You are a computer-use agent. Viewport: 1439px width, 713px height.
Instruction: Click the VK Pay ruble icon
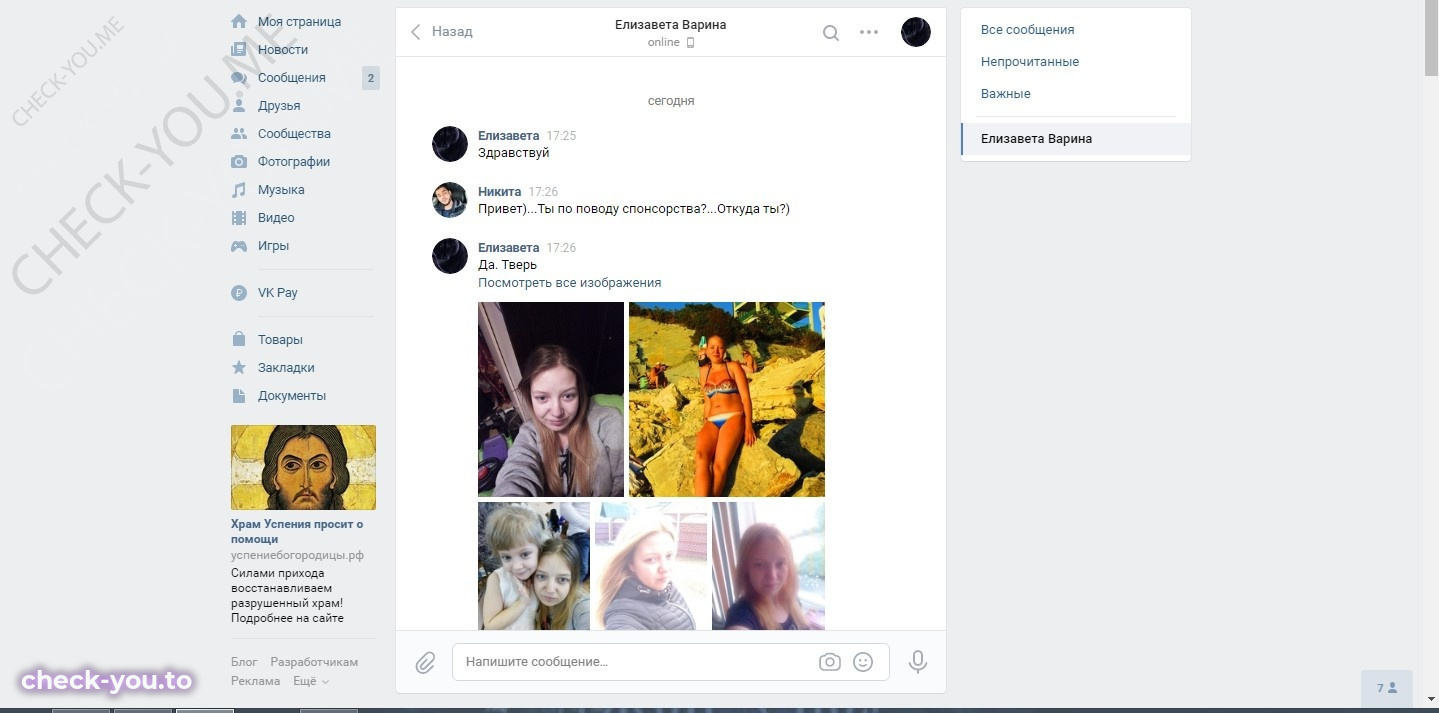[x=239, y=293]
